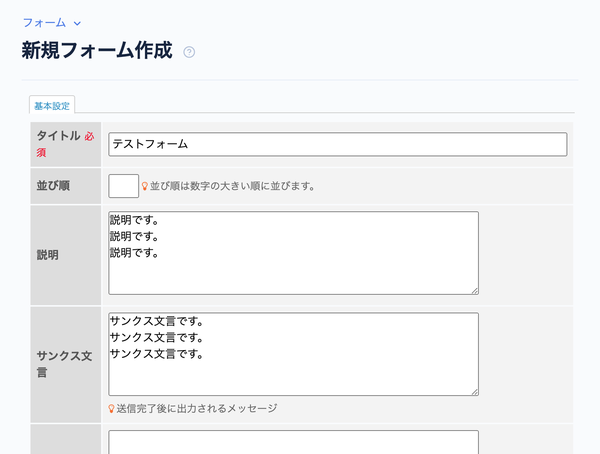Select the 基本設定 tab
Viewport: 600px width, 454px height.
coord(52,105)
